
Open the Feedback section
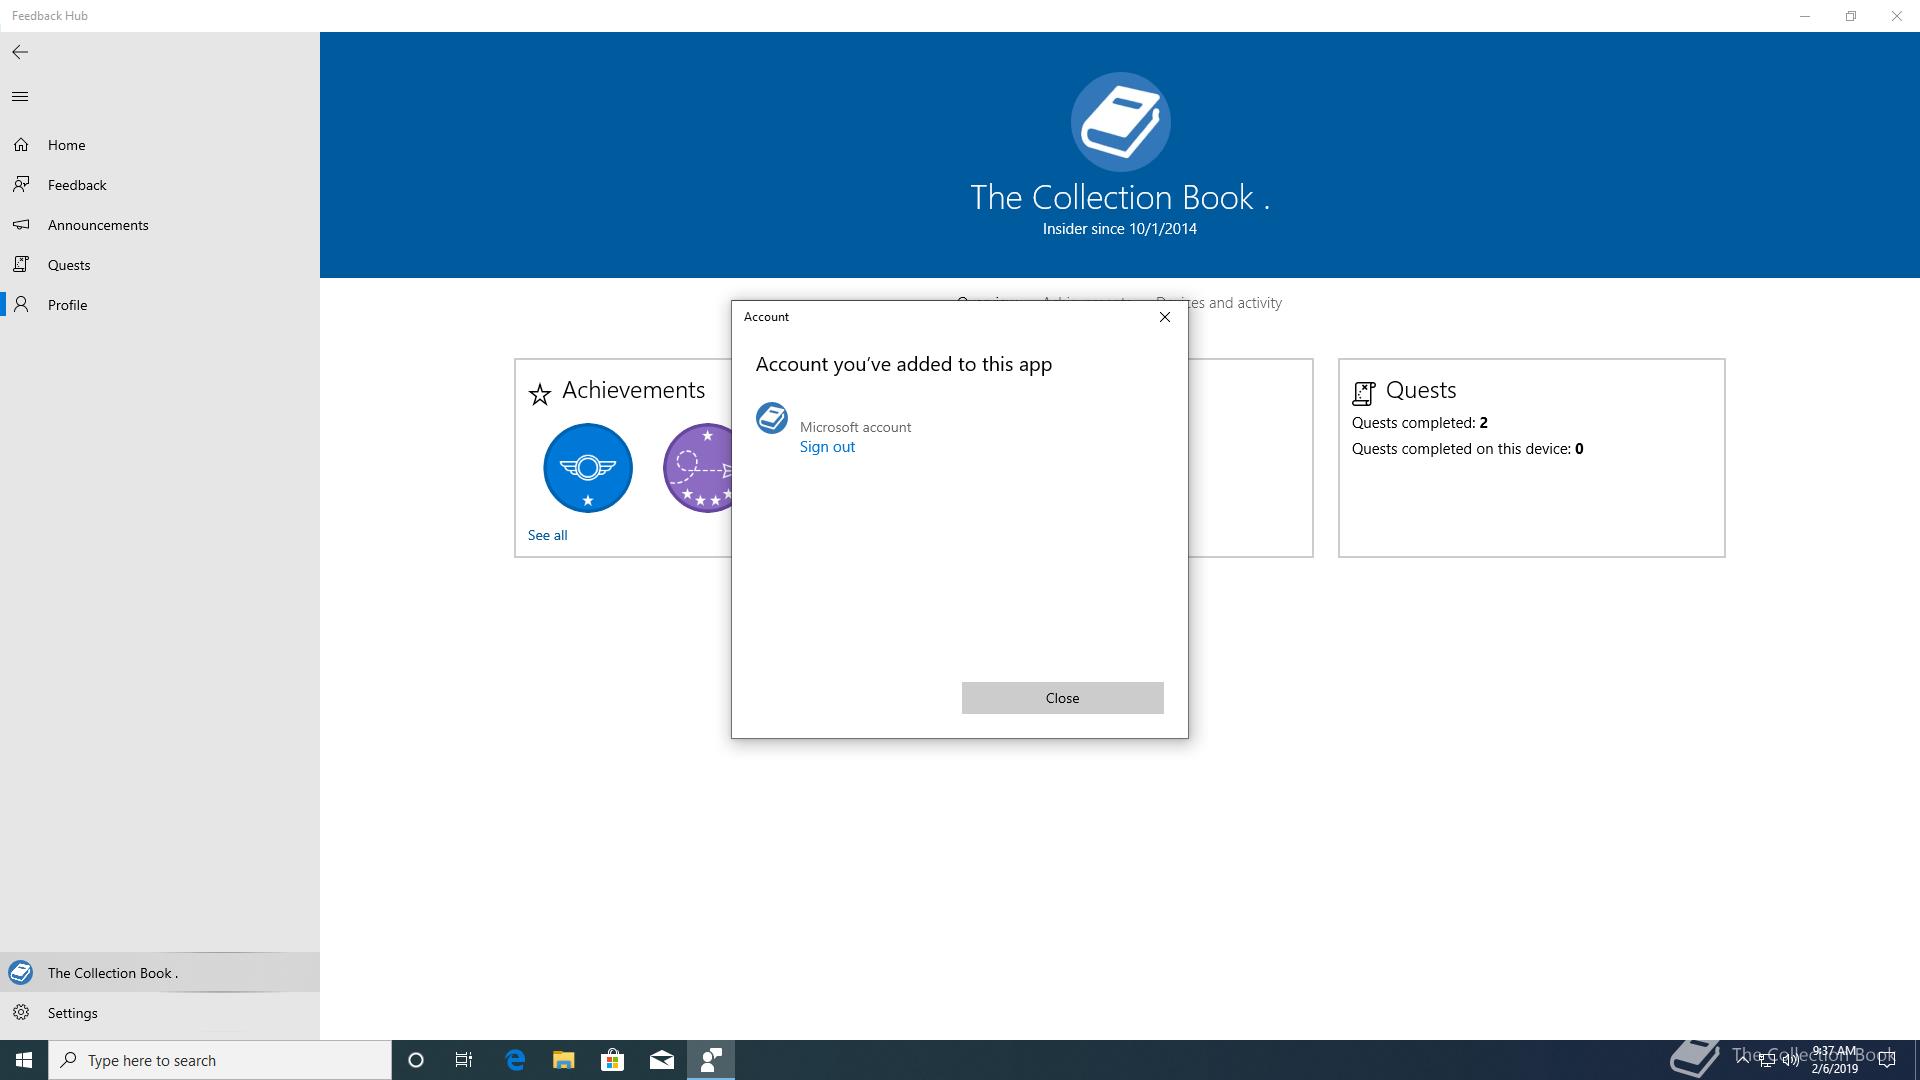click(160, 185)
